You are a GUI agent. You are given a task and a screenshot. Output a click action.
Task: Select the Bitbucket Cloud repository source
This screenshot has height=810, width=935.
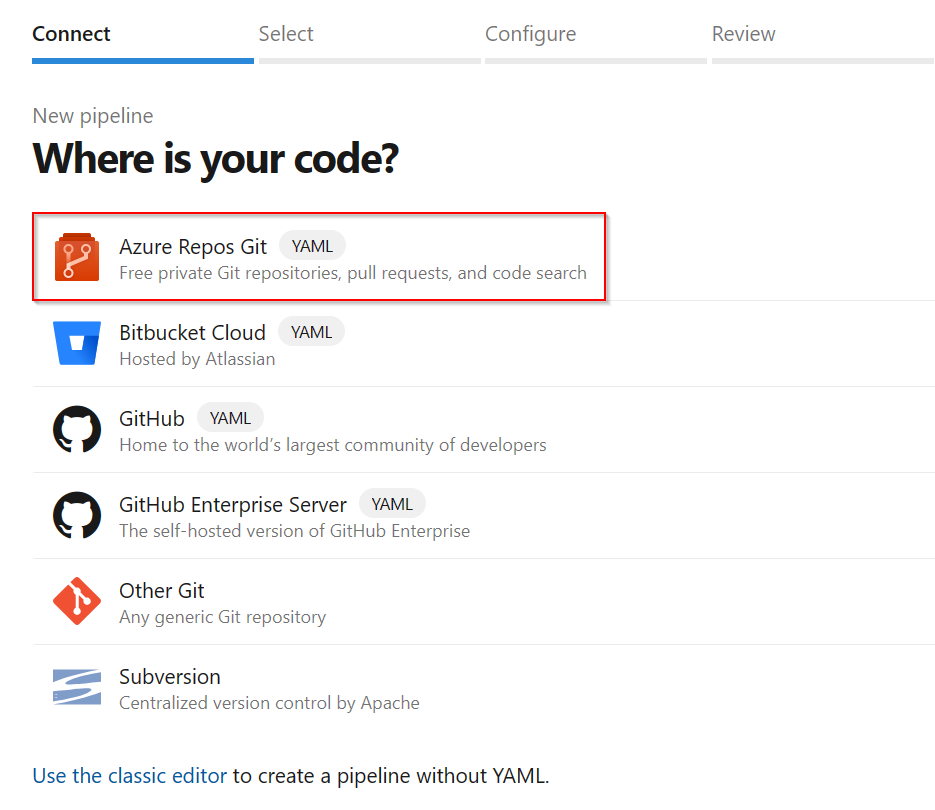(x=300, y=343)
